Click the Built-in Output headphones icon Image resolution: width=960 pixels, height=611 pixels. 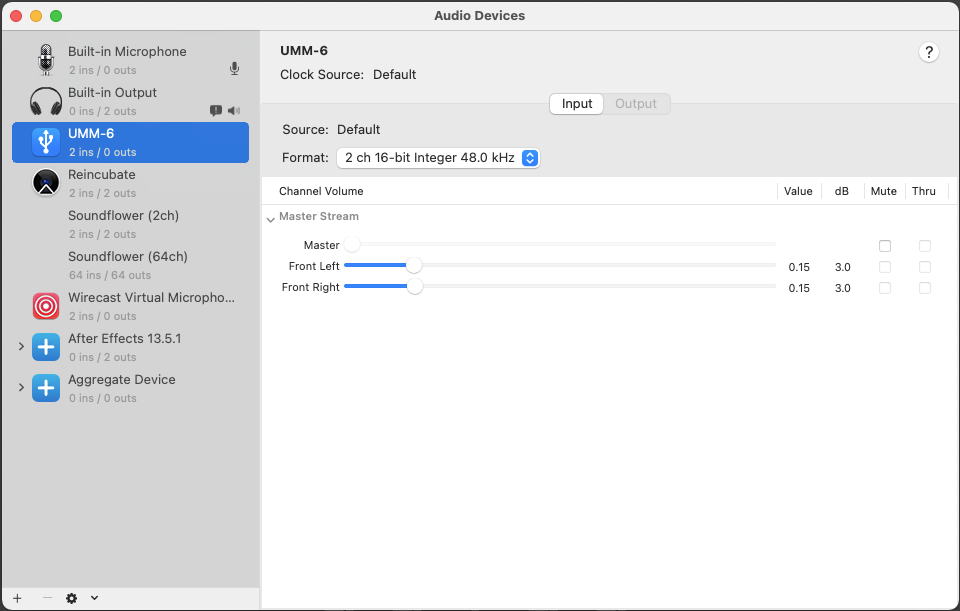46,101
